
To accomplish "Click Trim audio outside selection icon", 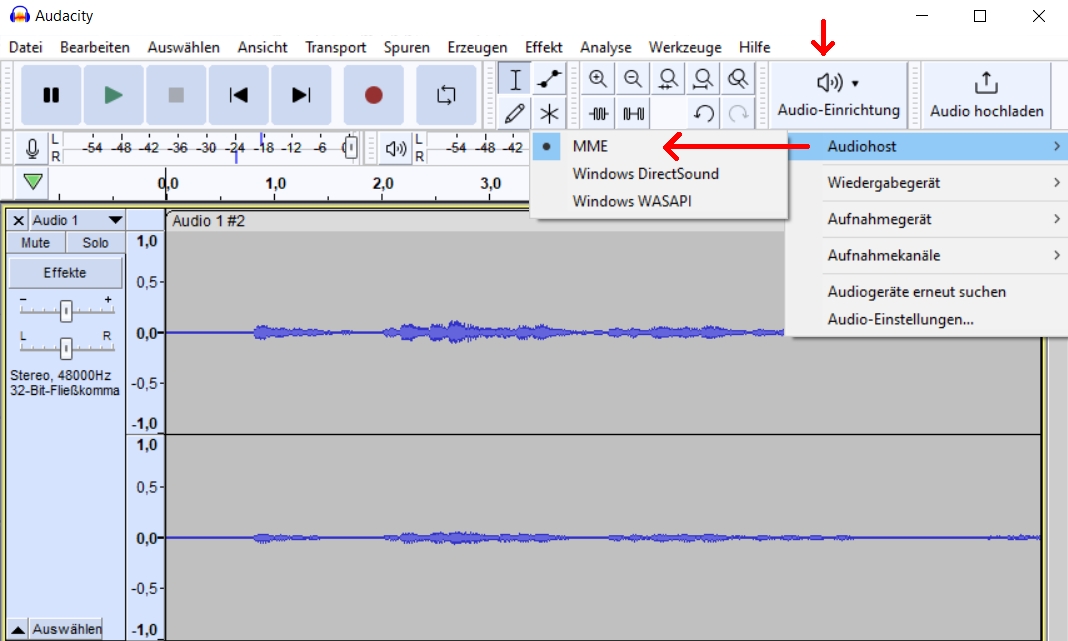I will pos(598,113).
